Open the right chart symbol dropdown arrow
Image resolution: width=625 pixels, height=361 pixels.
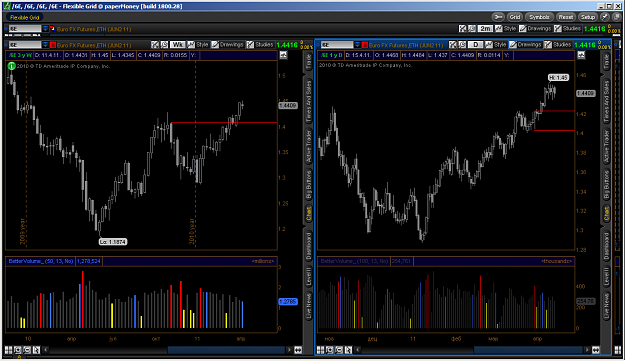click(358, 45)
